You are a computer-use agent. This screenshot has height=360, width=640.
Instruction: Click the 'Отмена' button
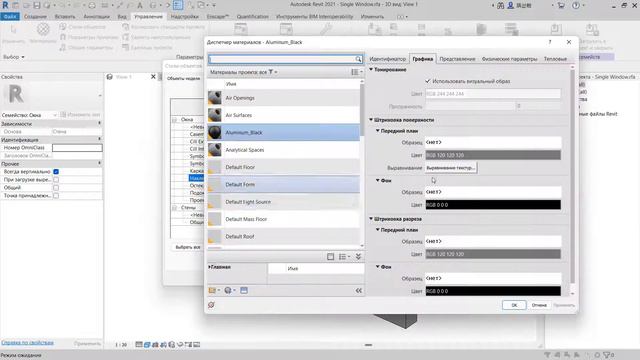click(x=539, y=305)
